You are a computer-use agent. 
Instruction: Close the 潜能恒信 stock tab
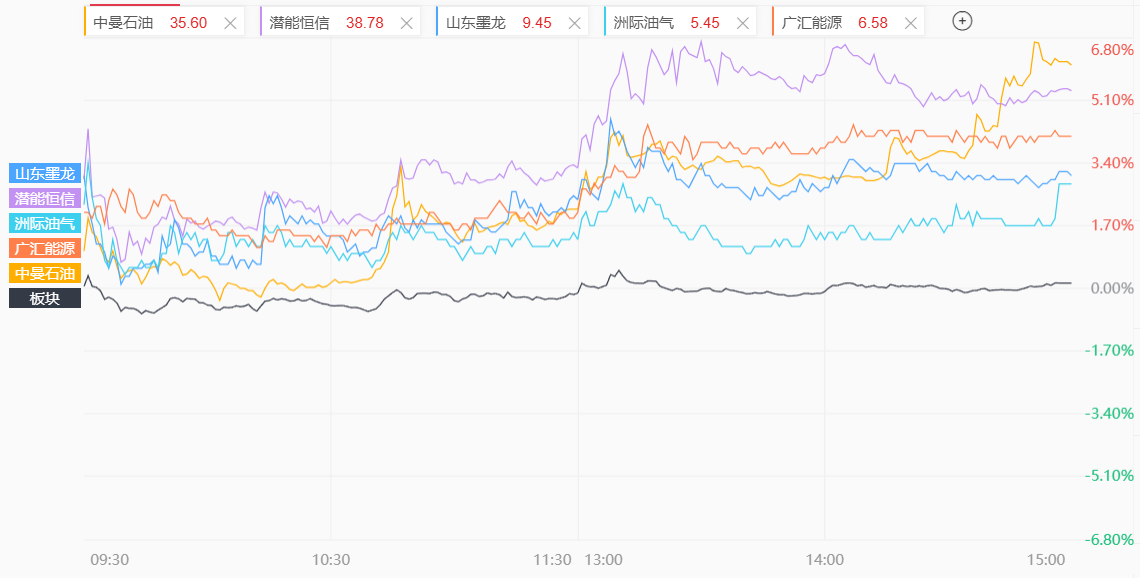click(x=406, y=23)
